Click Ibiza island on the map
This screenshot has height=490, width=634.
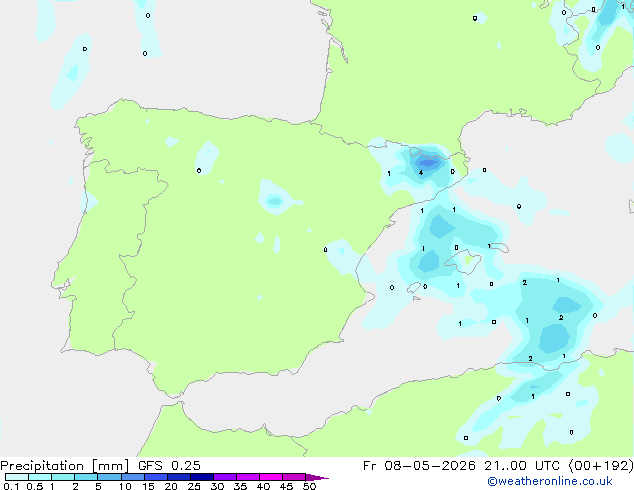coord(414,287)
